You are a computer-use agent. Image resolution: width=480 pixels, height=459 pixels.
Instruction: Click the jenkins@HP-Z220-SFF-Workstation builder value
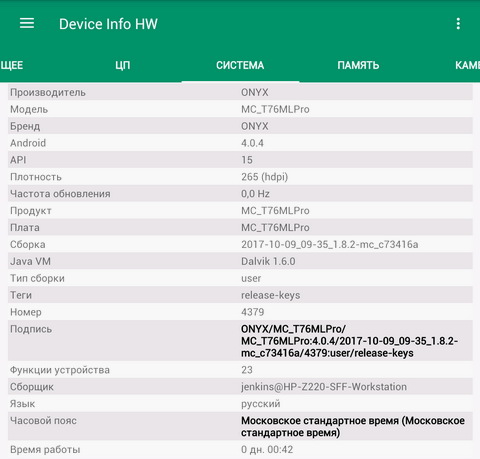(x=324, y=387)
